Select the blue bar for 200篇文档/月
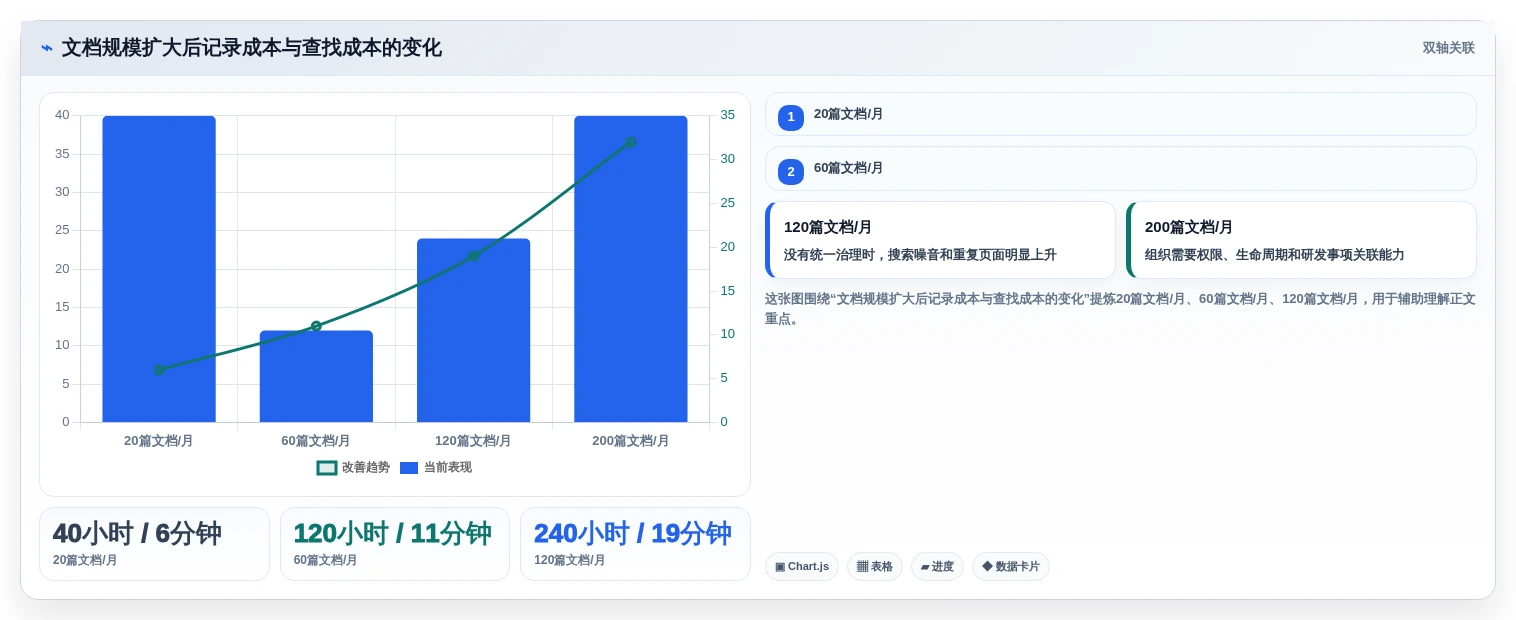Image resolution: width=1516 pixels, height=620 pixels. (x=631, y=269)
